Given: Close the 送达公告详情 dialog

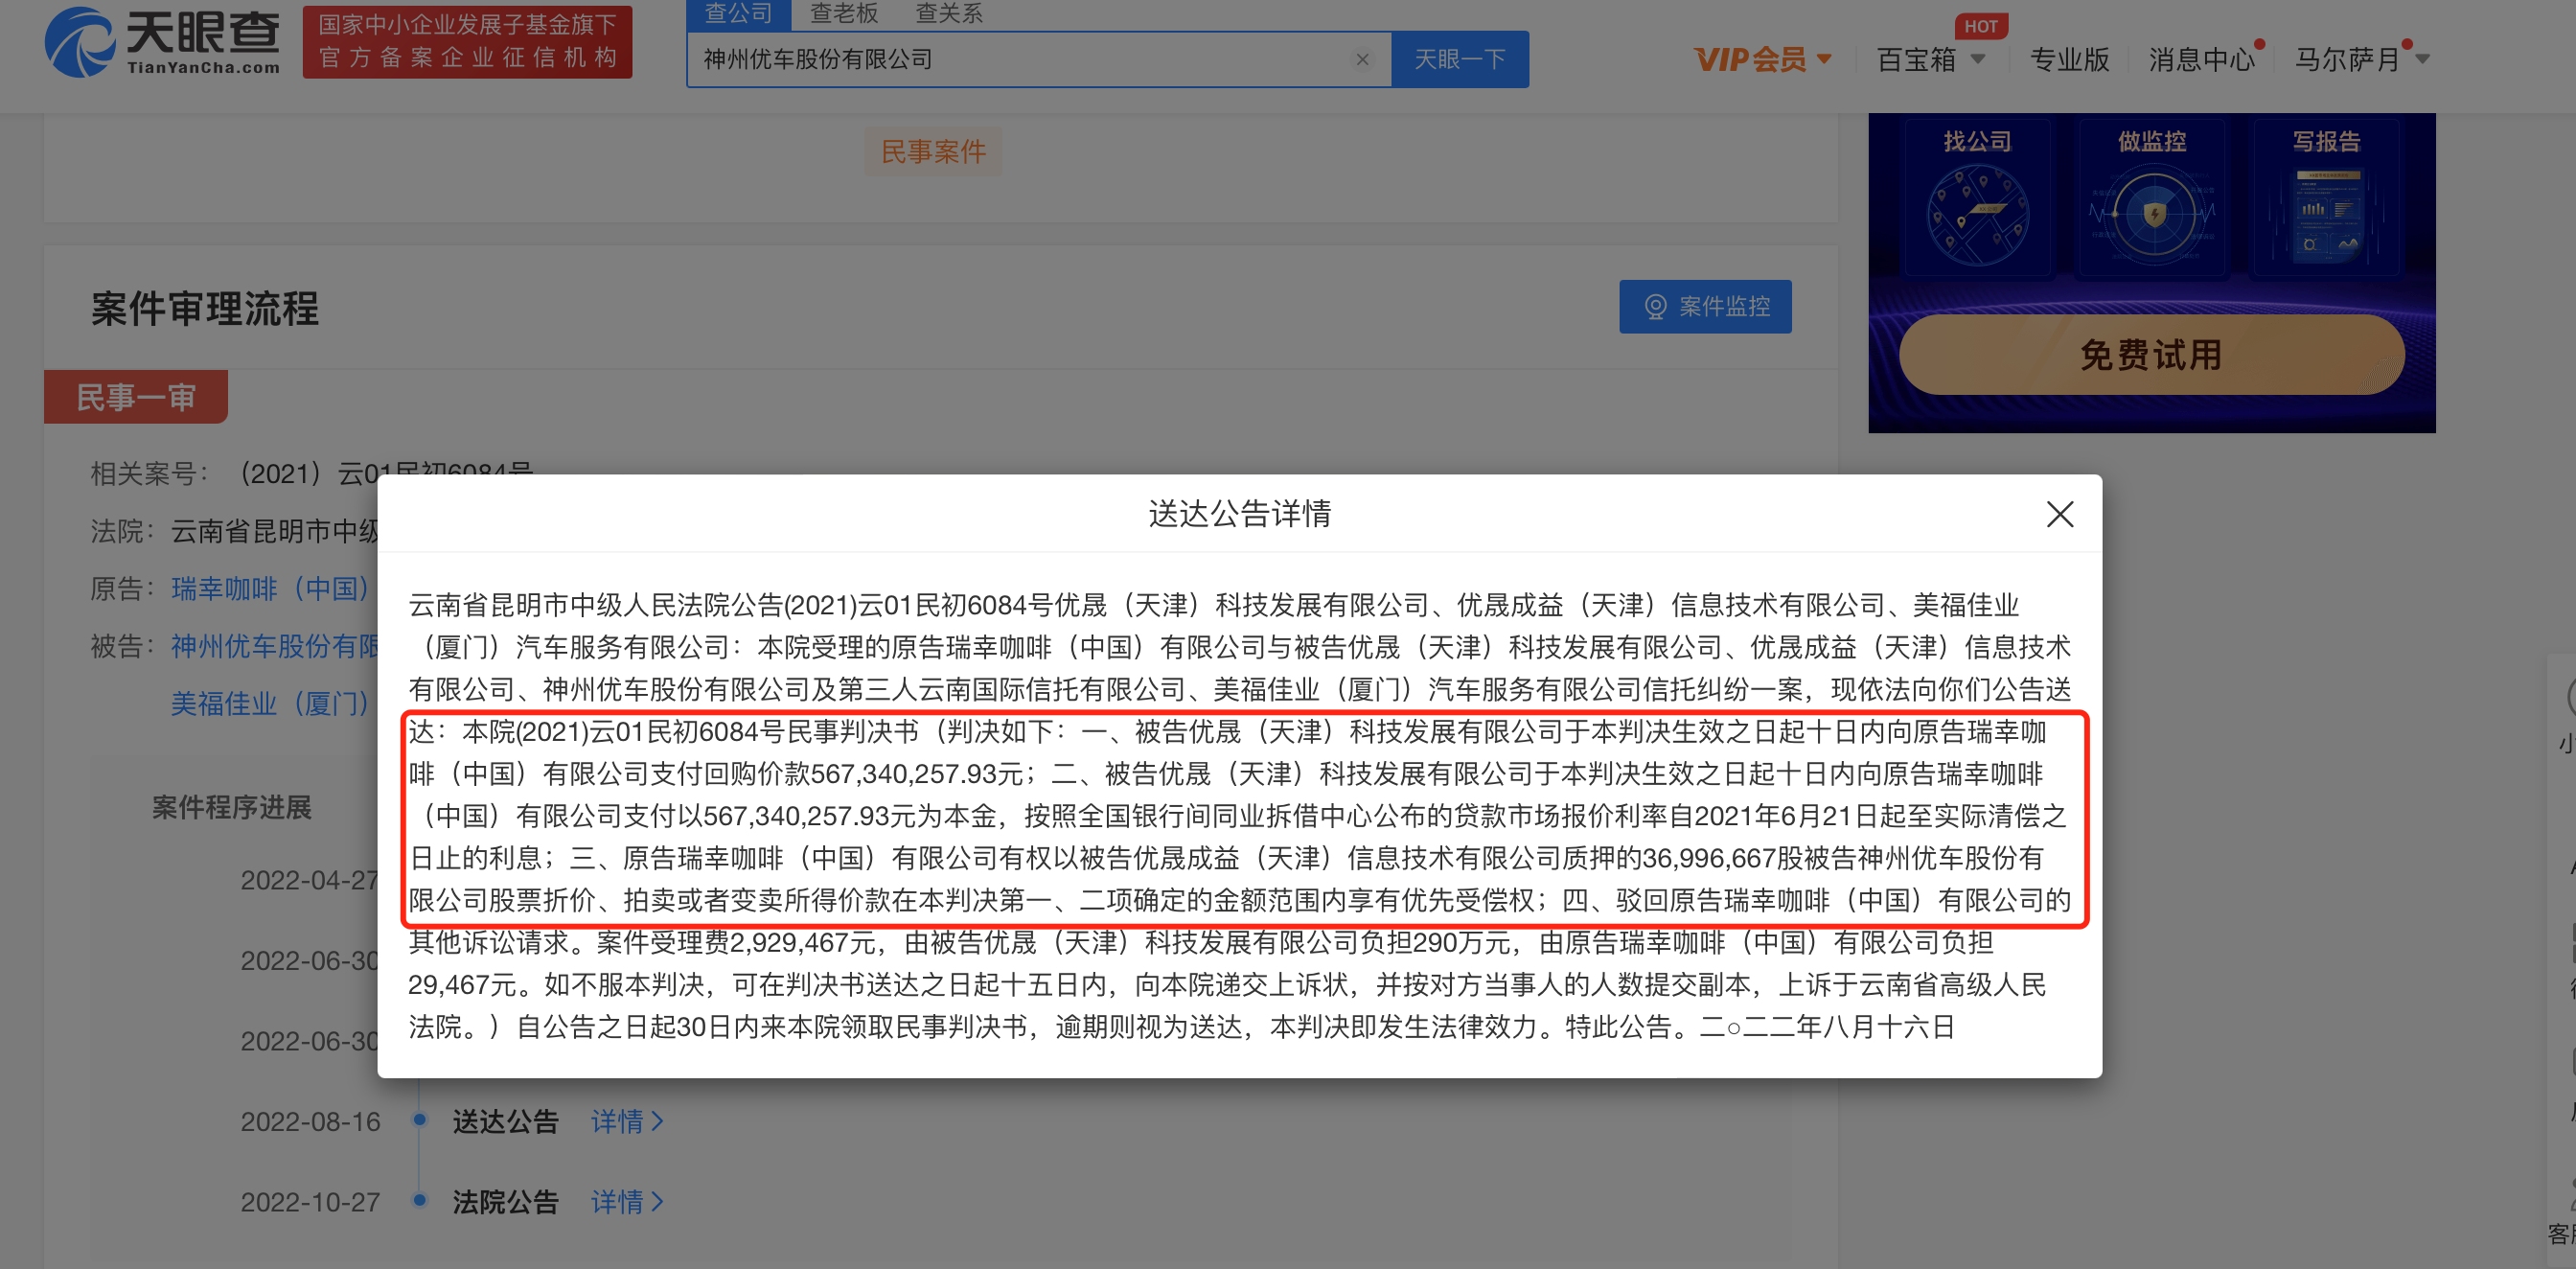Looking at the screenshot, I should 2059,514.
